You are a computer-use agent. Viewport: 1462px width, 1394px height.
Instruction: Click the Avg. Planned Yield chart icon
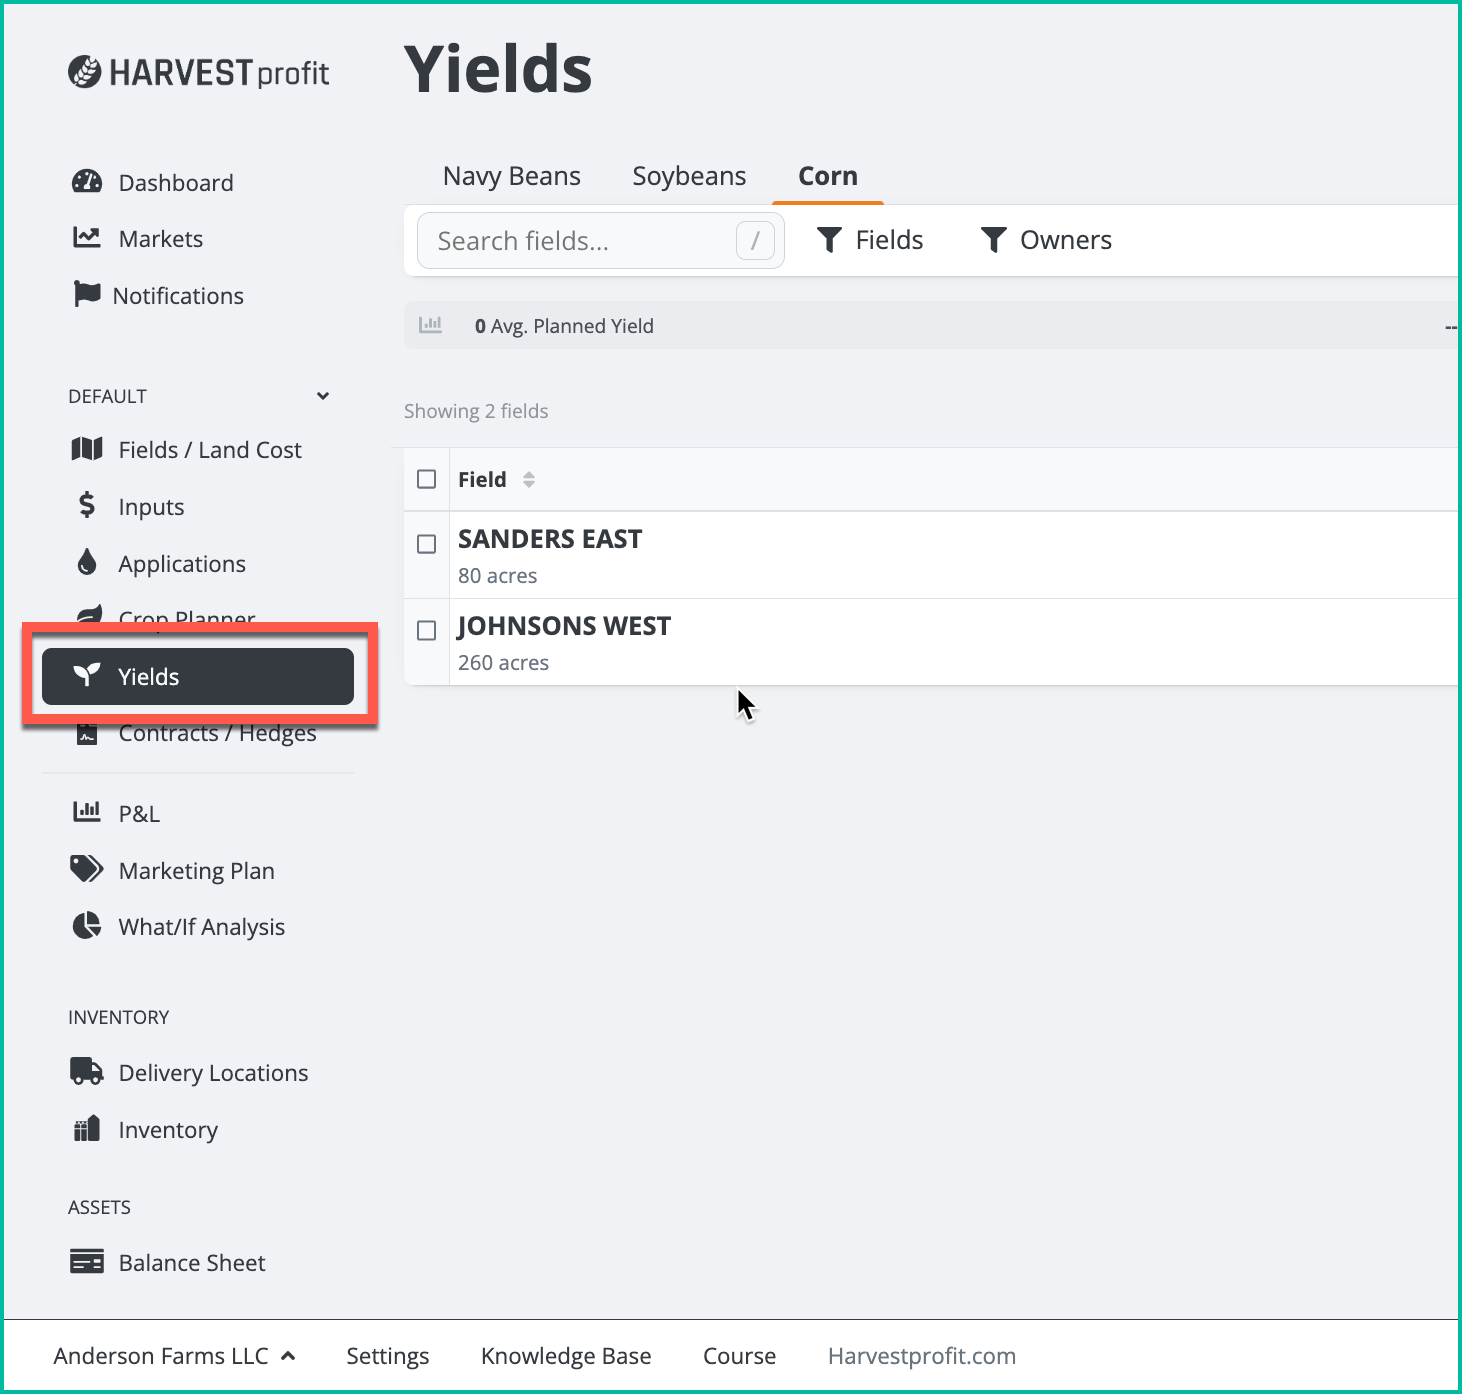tap(430, 325)
